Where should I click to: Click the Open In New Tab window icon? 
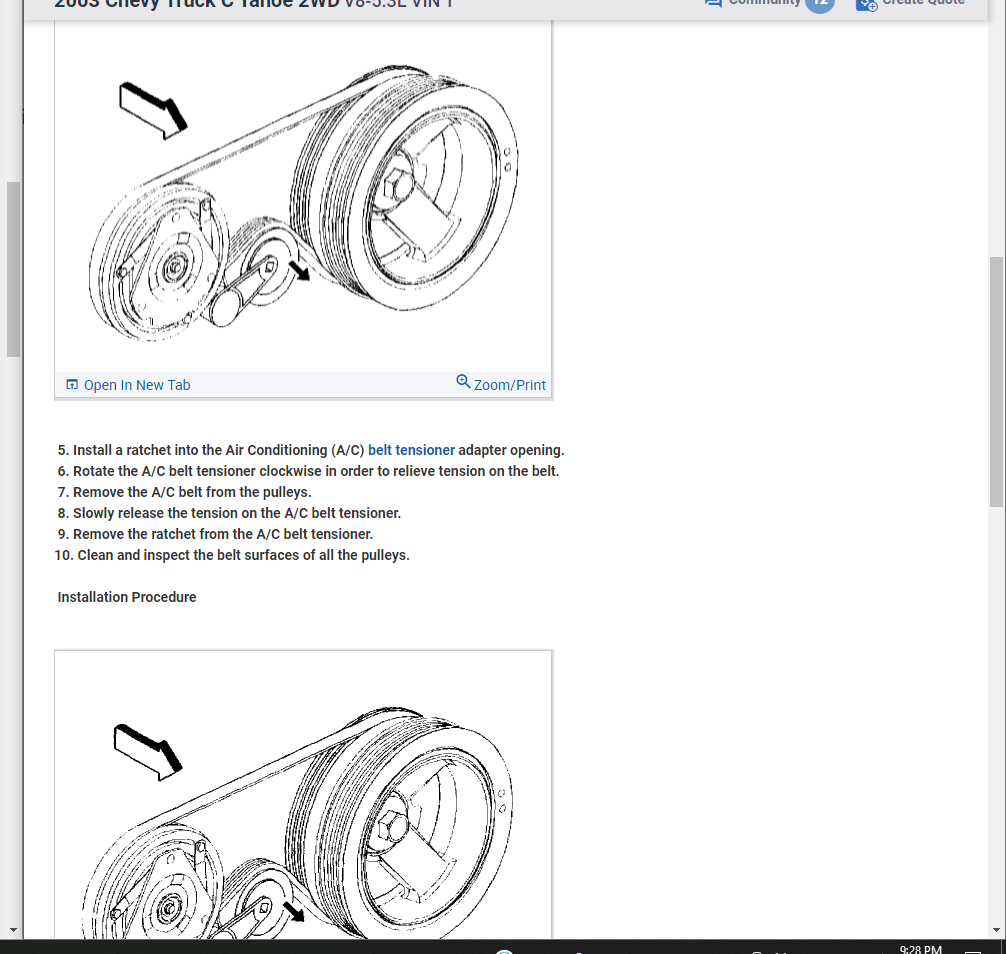[72, 384]
